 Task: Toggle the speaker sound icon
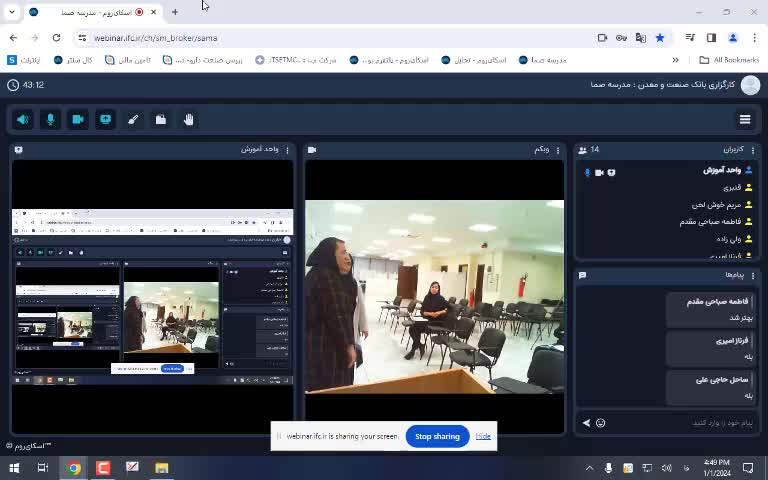23,120
